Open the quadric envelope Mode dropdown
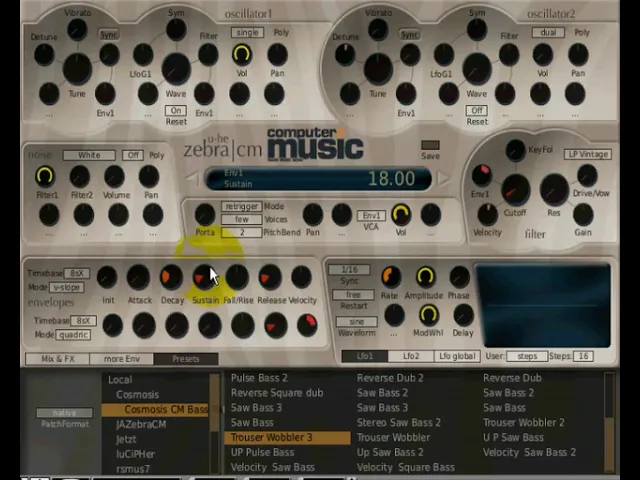 (x=73, y=335)
